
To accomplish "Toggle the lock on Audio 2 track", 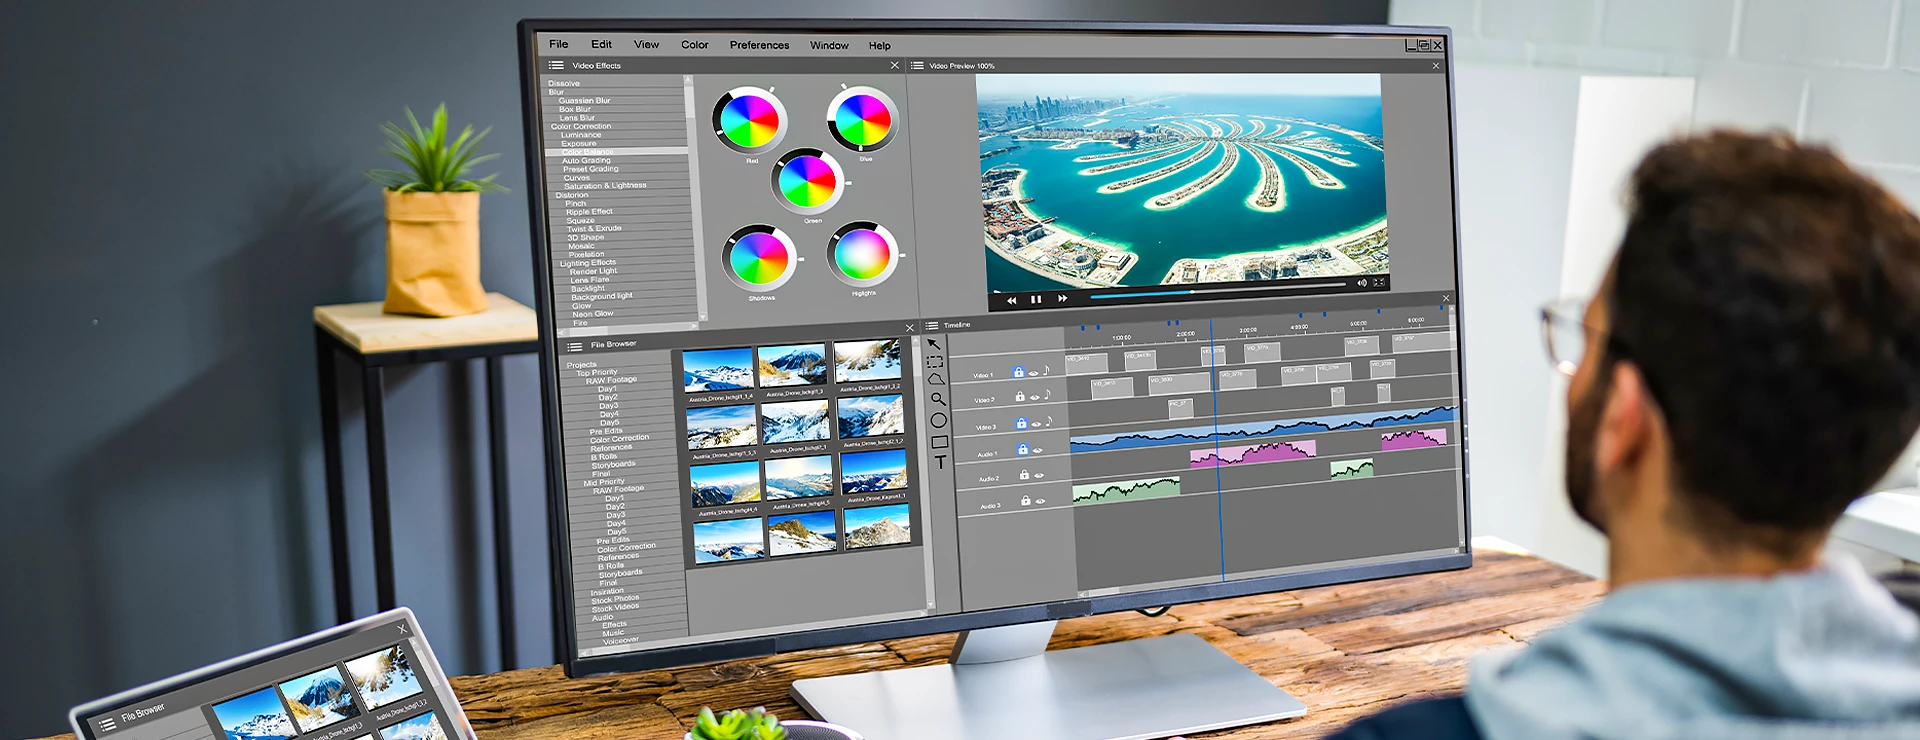I will coord(1024,475).
